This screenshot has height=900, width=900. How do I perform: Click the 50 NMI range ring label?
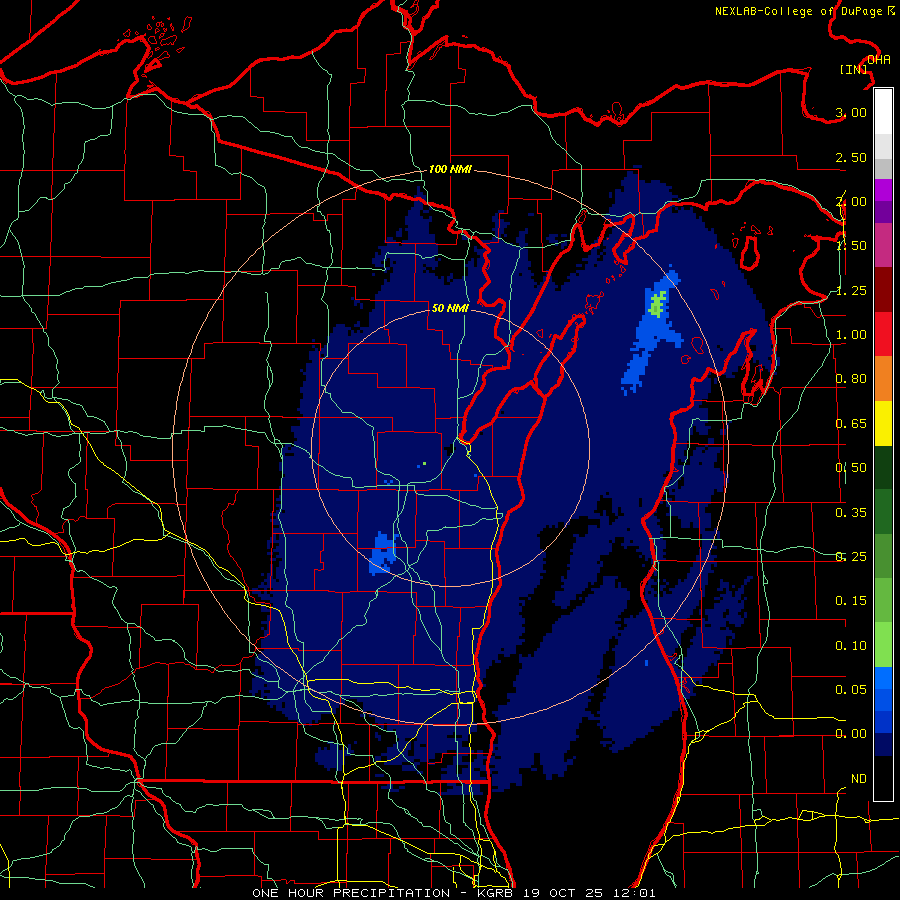pos(450,308)
